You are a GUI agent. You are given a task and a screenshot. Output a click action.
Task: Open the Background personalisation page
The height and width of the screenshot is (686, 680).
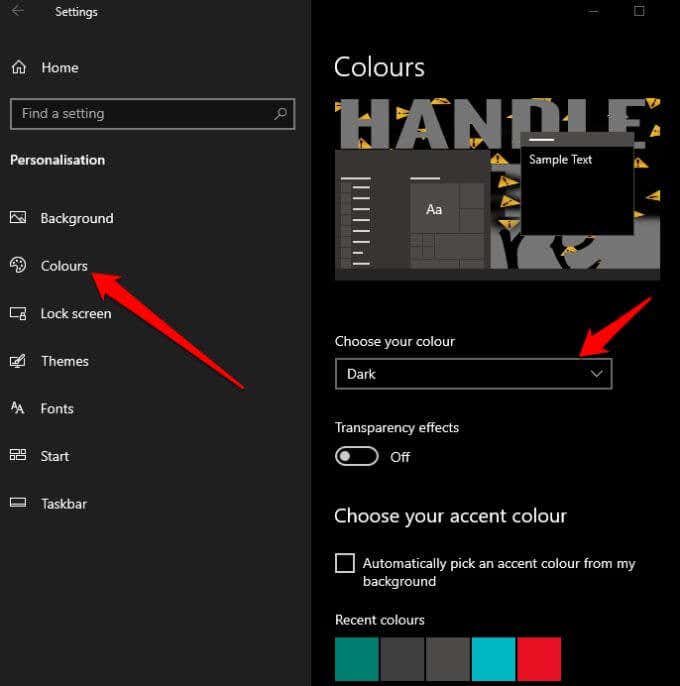pos(77,218)
